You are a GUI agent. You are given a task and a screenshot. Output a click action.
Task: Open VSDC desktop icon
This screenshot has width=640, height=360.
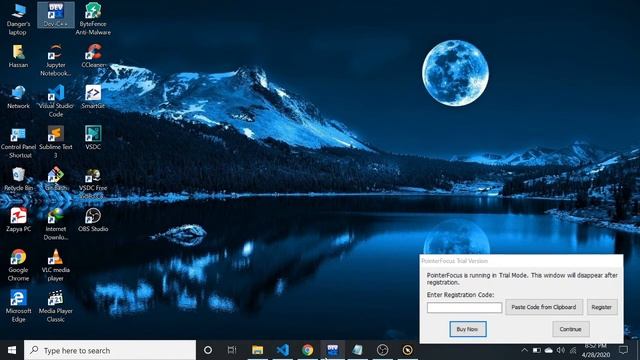[x=93, y=138]
